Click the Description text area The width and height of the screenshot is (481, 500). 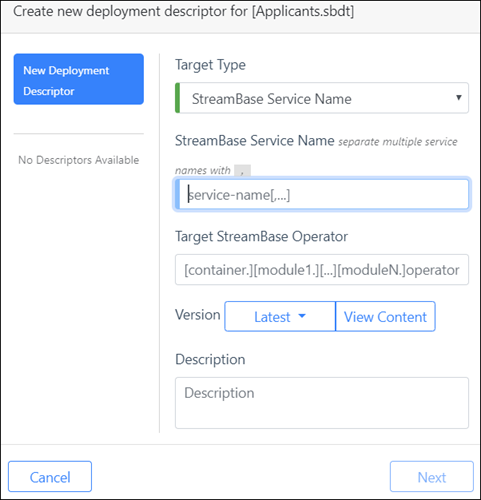(x=322, y=403)
